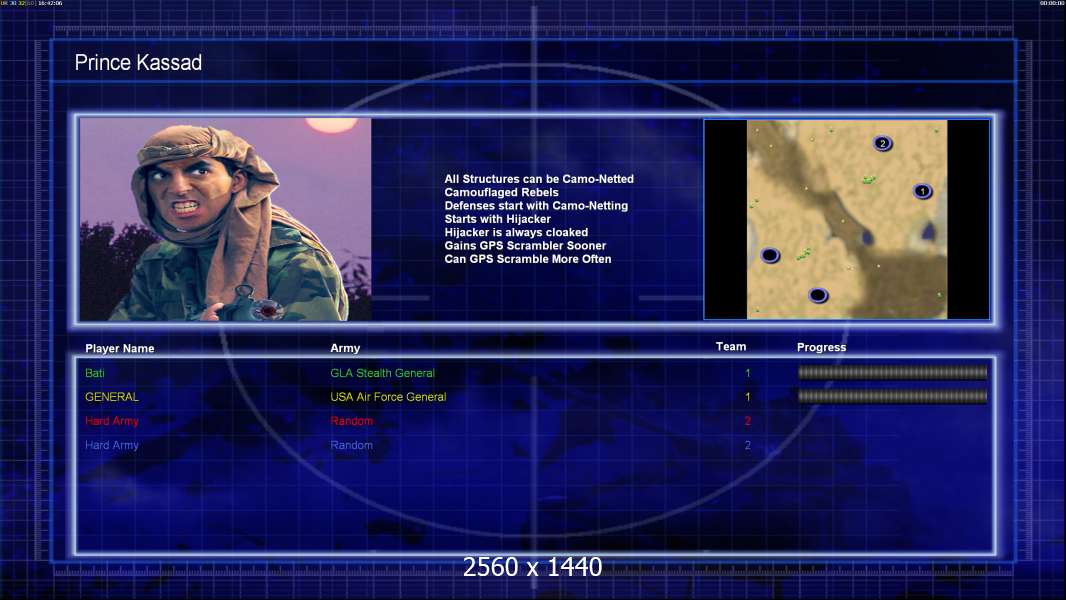Click the Player Name column header

[120, 349]
